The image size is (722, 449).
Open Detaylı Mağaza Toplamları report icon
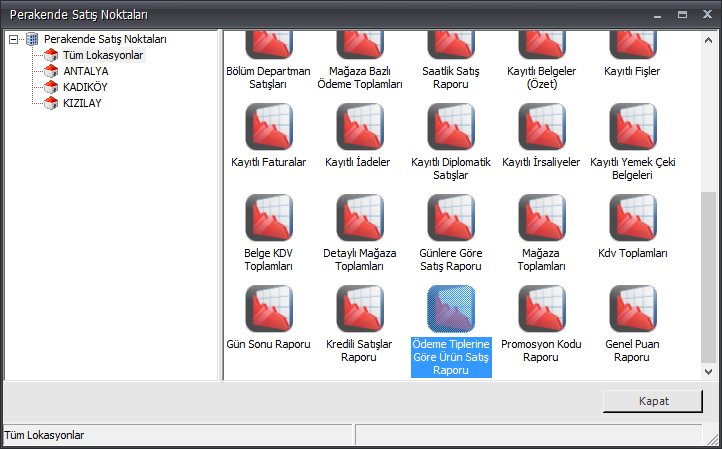pyautogui.click(x=360, y=218)
